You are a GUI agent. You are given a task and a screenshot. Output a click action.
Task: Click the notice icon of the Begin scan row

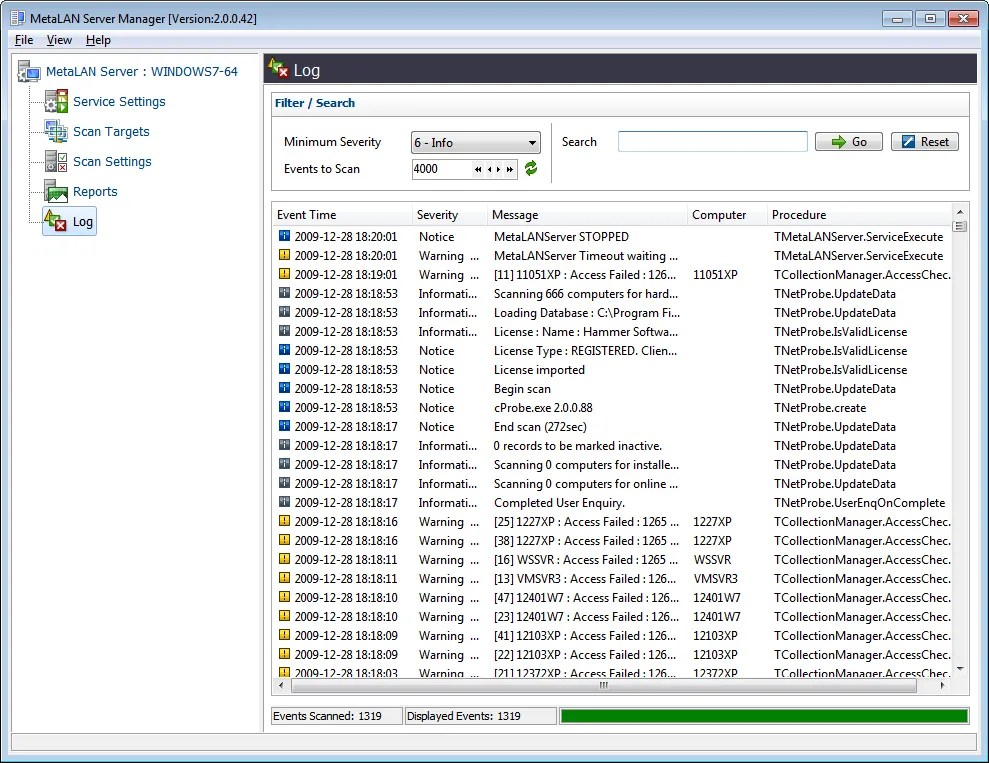click(284, 388)
